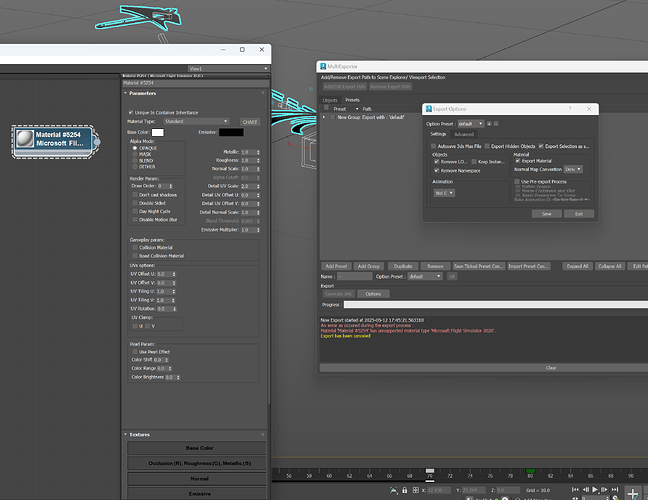Click the Save button in Export Options
Image resolution: width=648 pixels, height=500 pixels.
click(x=546, y=214)
